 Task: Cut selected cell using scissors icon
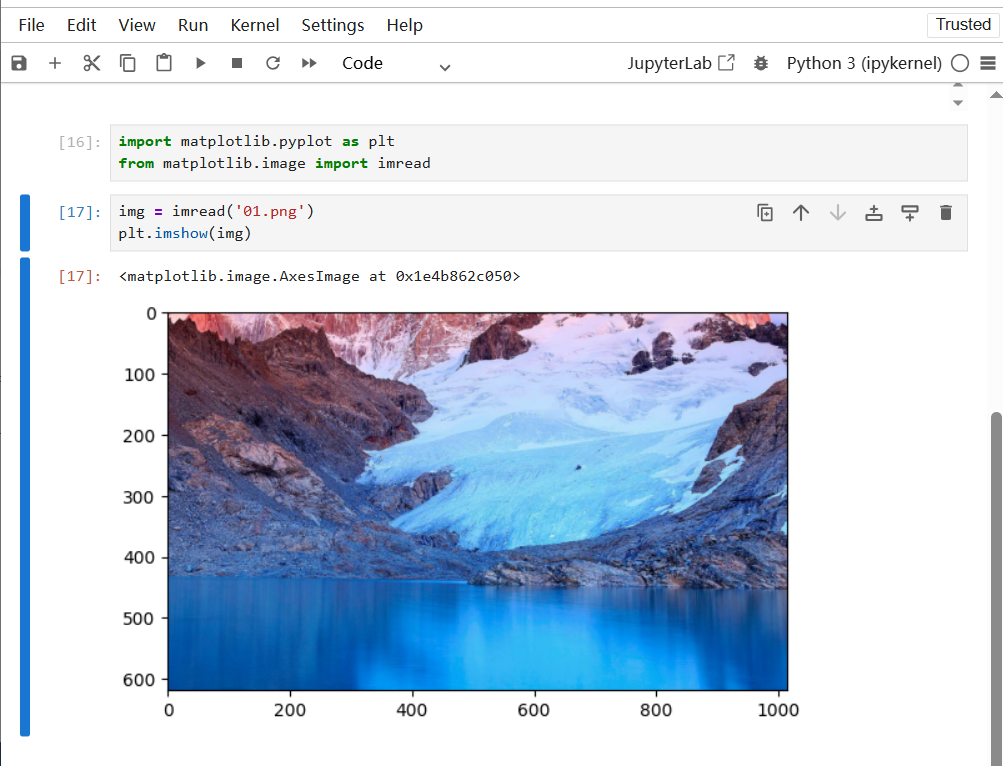92,63
